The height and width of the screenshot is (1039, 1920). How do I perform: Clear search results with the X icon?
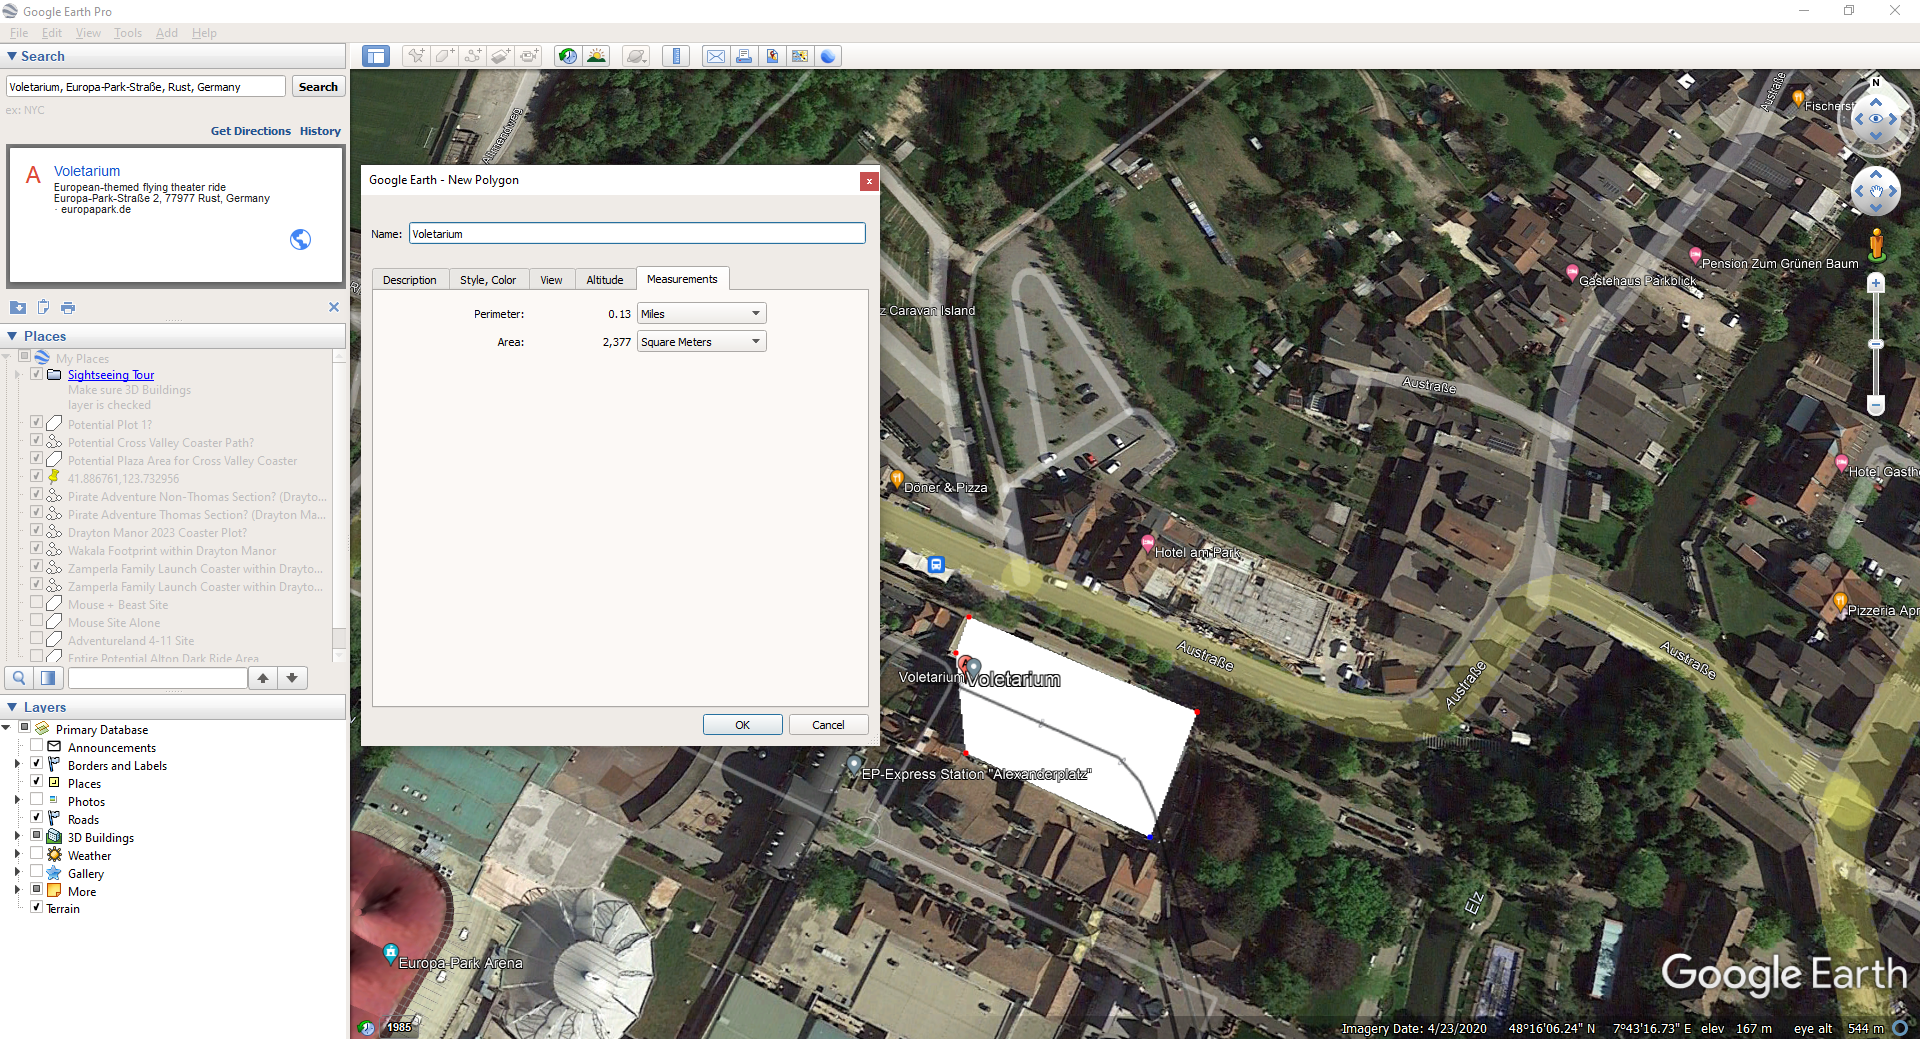pos(334,307)
